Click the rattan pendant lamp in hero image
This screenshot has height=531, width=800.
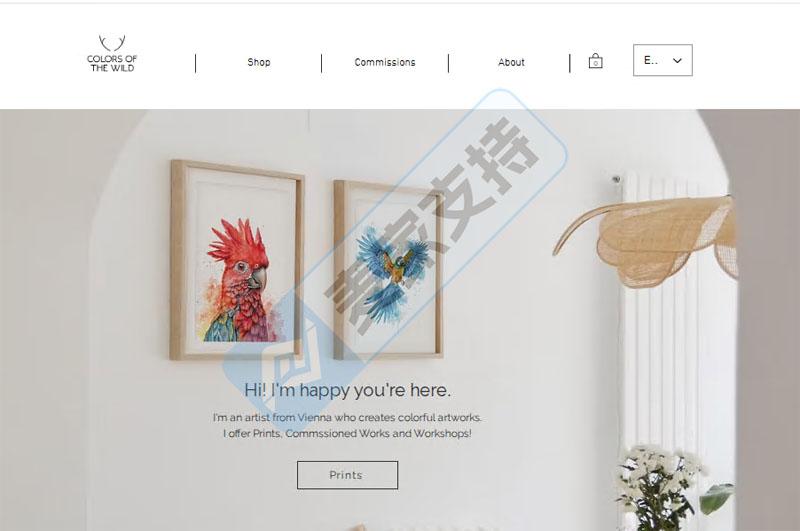pyautogui.click(x=648, y=240)
